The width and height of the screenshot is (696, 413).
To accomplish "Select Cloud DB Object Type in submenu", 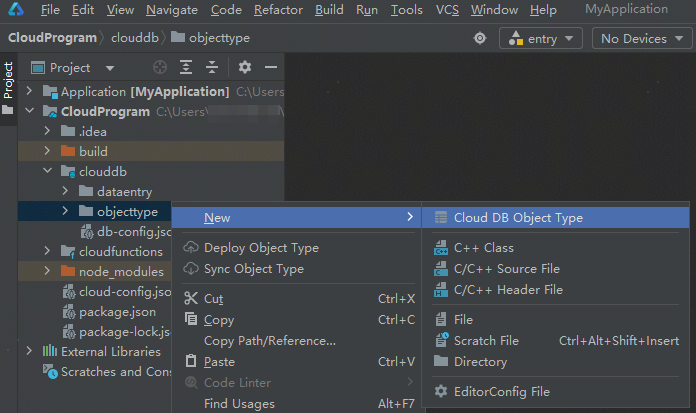I will pos(518,217).
